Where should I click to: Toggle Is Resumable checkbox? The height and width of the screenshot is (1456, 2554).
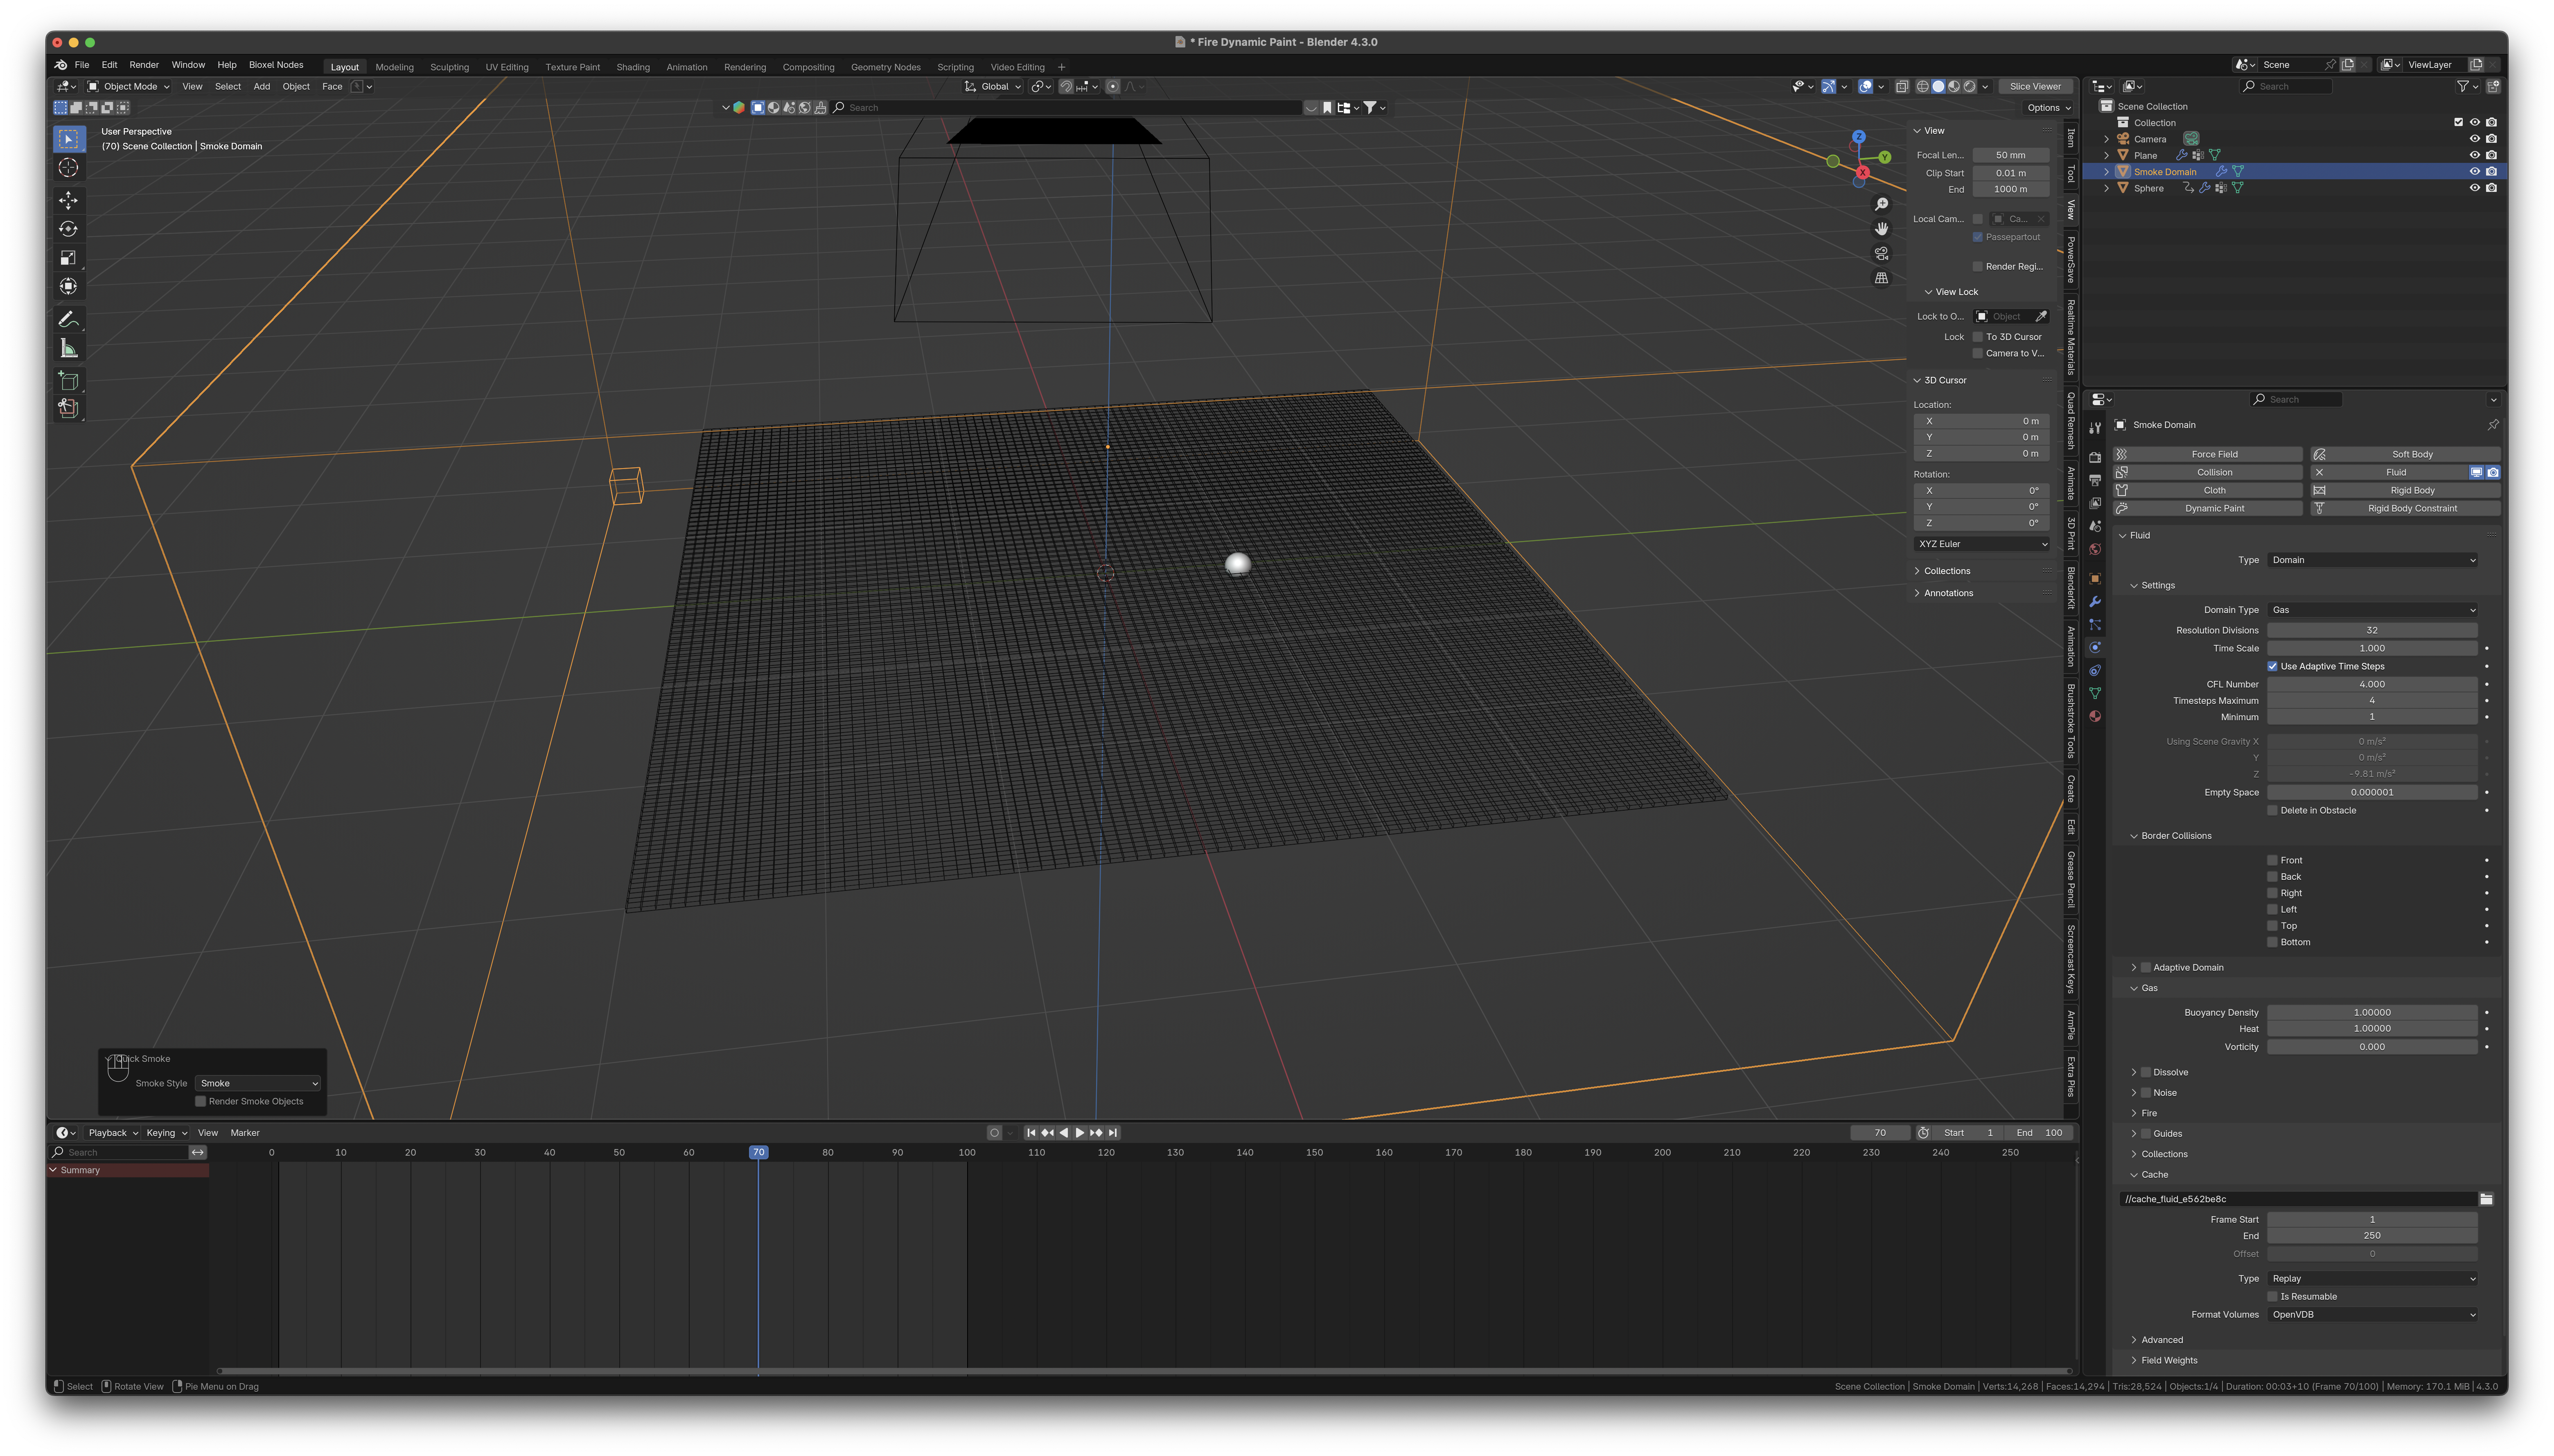(x=2272, y=1297)
